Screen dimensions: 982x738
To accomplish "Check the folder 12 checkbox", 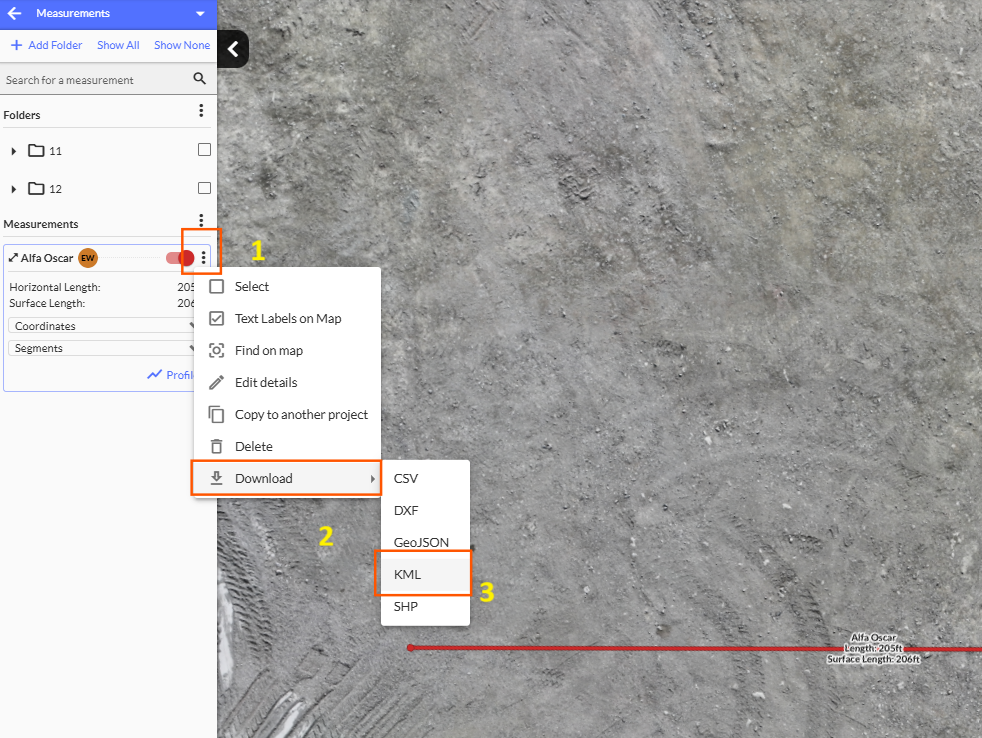I will click(x=204, y=188).
